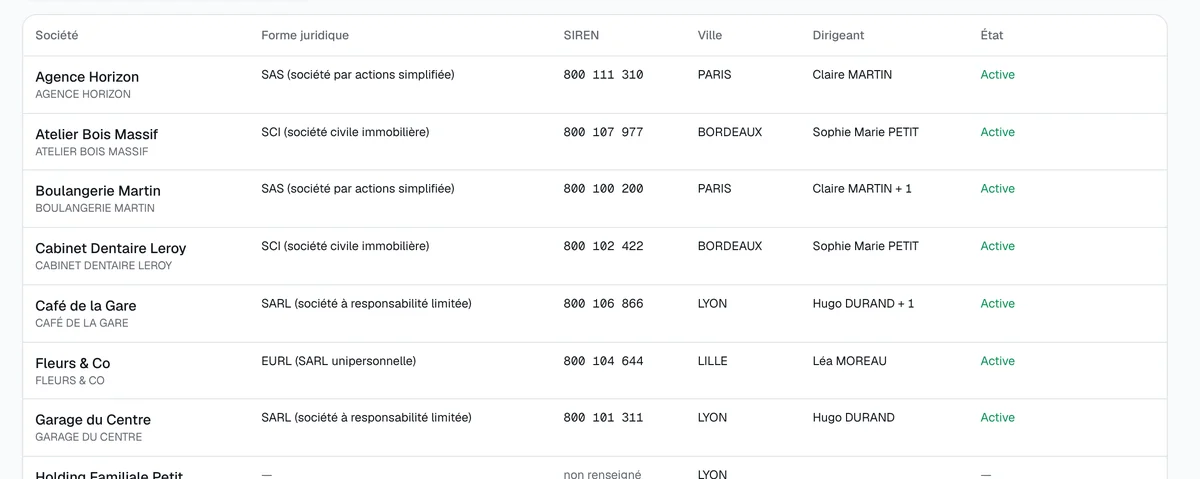Sort by the Forme juridique header
This screenshot has height=479, width=1200.
[305, 35]
